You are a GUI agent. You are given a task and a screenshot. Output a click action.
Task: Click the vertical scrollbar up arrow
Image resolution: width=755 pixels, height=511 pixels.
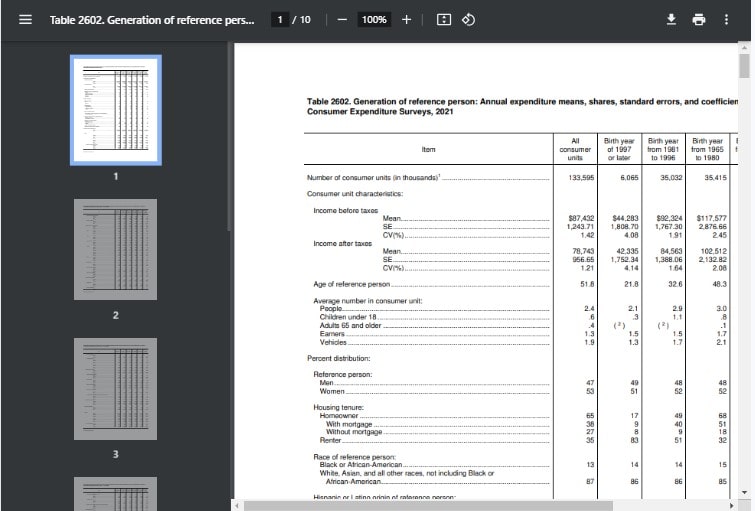click(x=745, y=48)
